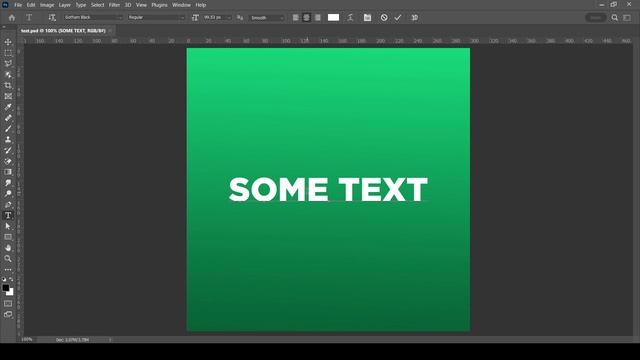Screen dimensions: 640x360
Task: Select the Path Selection tool
Action: click(x=8, y=226)
